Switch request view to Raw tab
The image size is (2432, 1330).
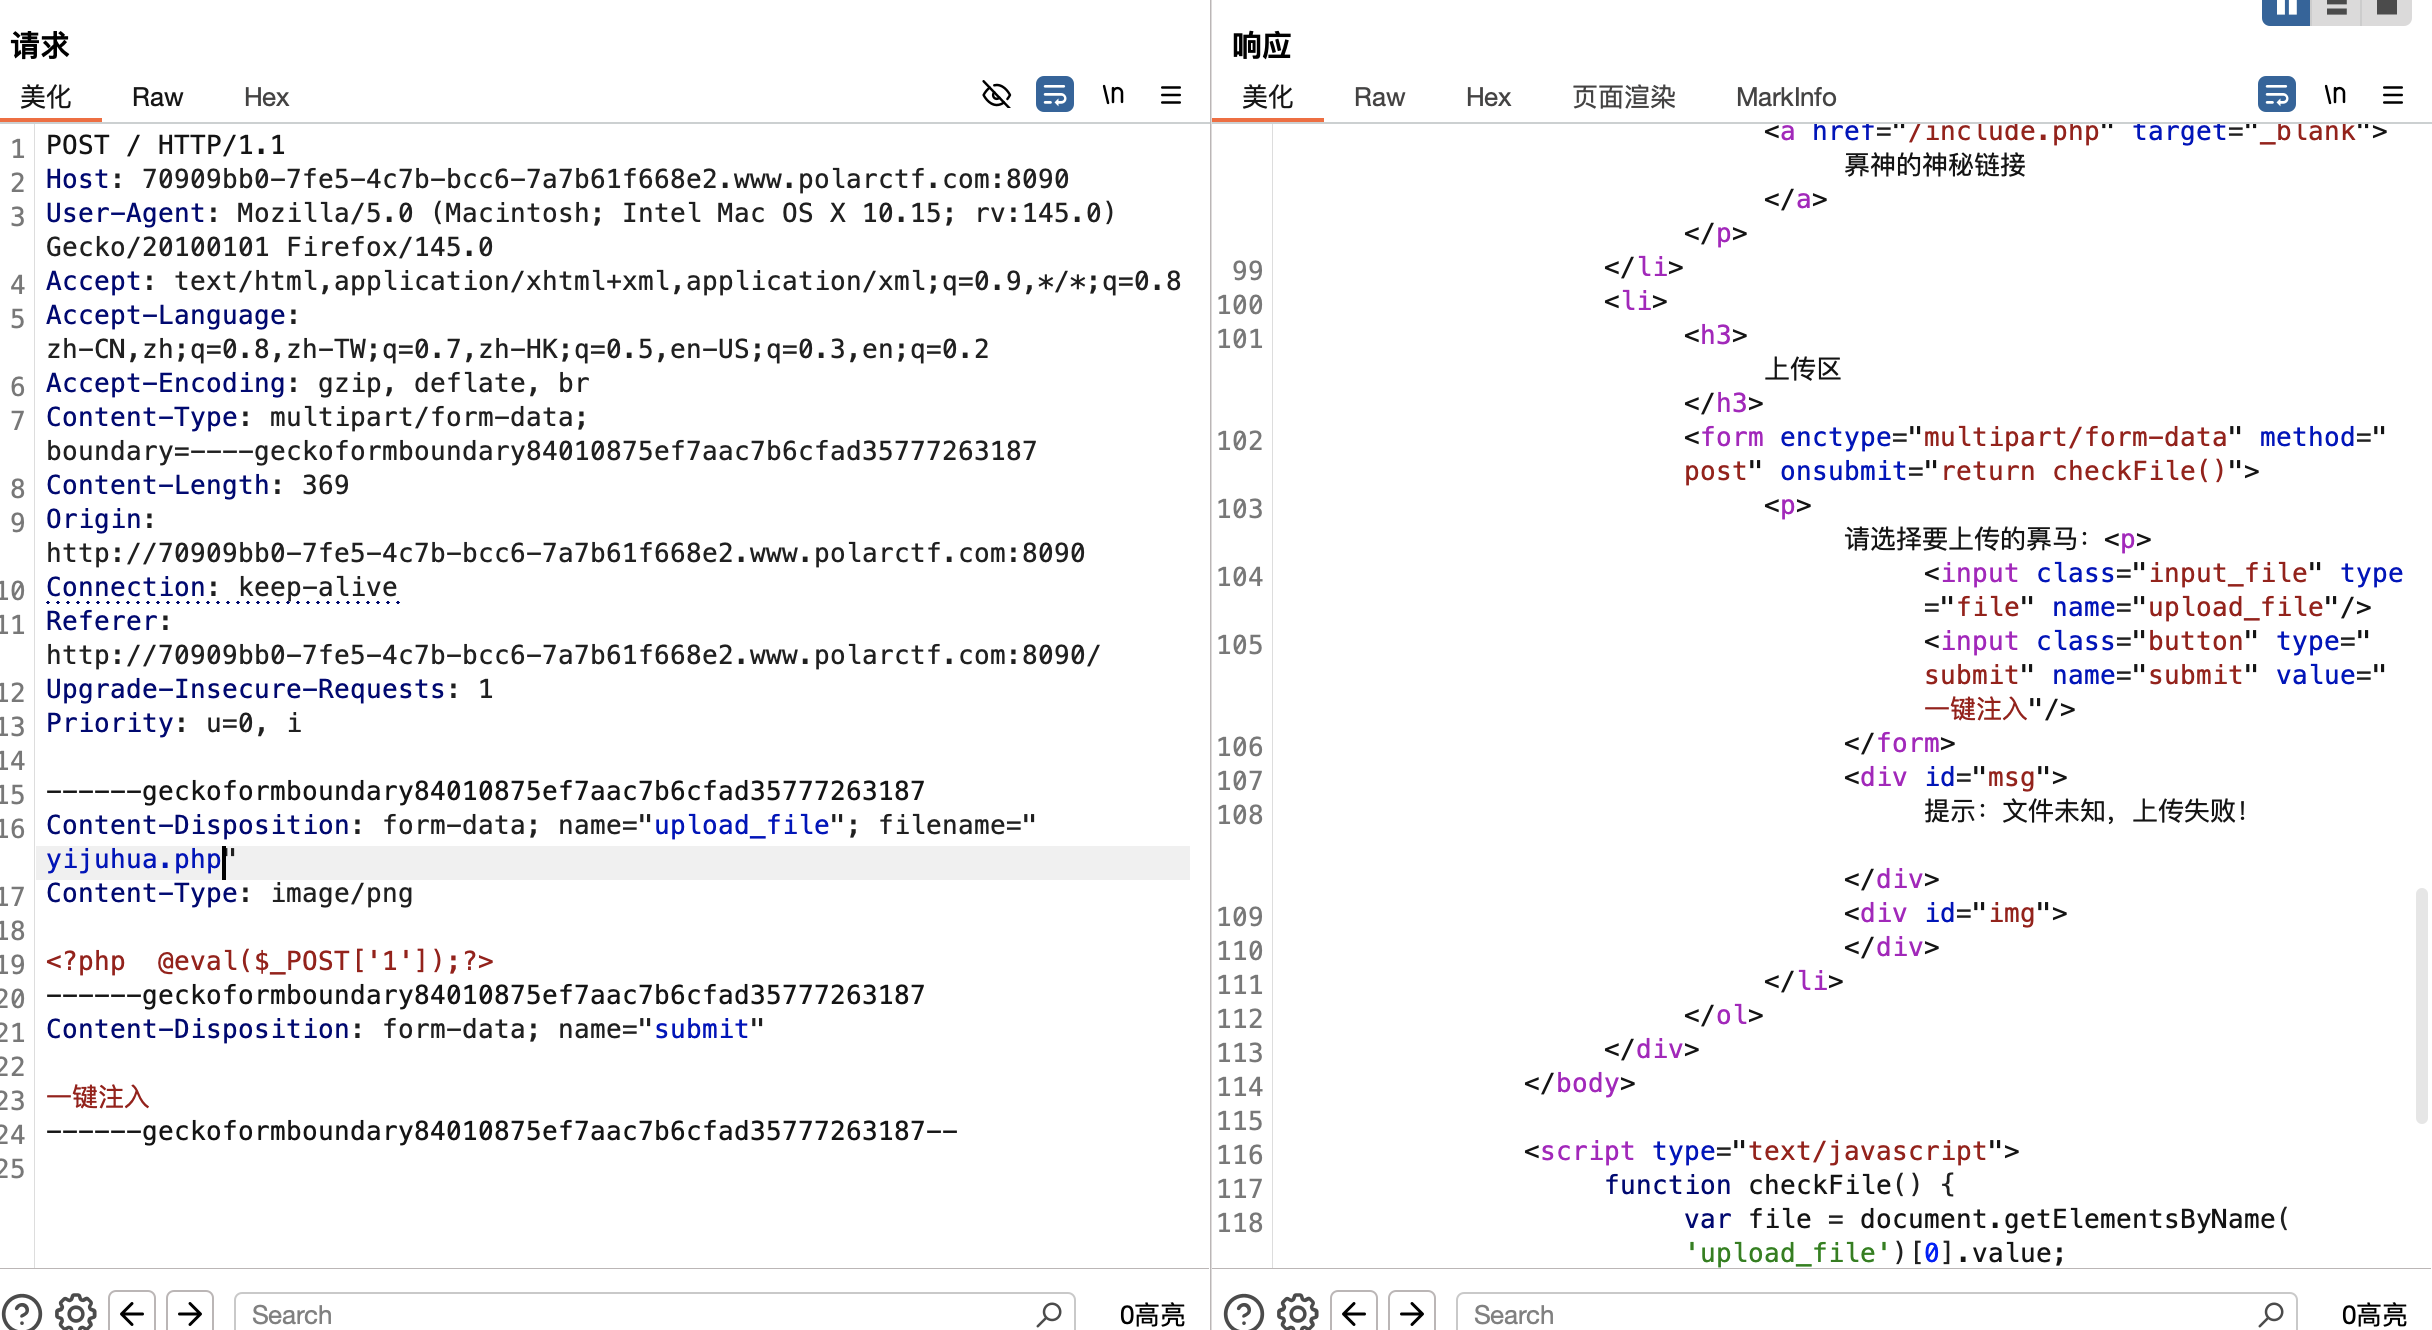tap(157, 97)
